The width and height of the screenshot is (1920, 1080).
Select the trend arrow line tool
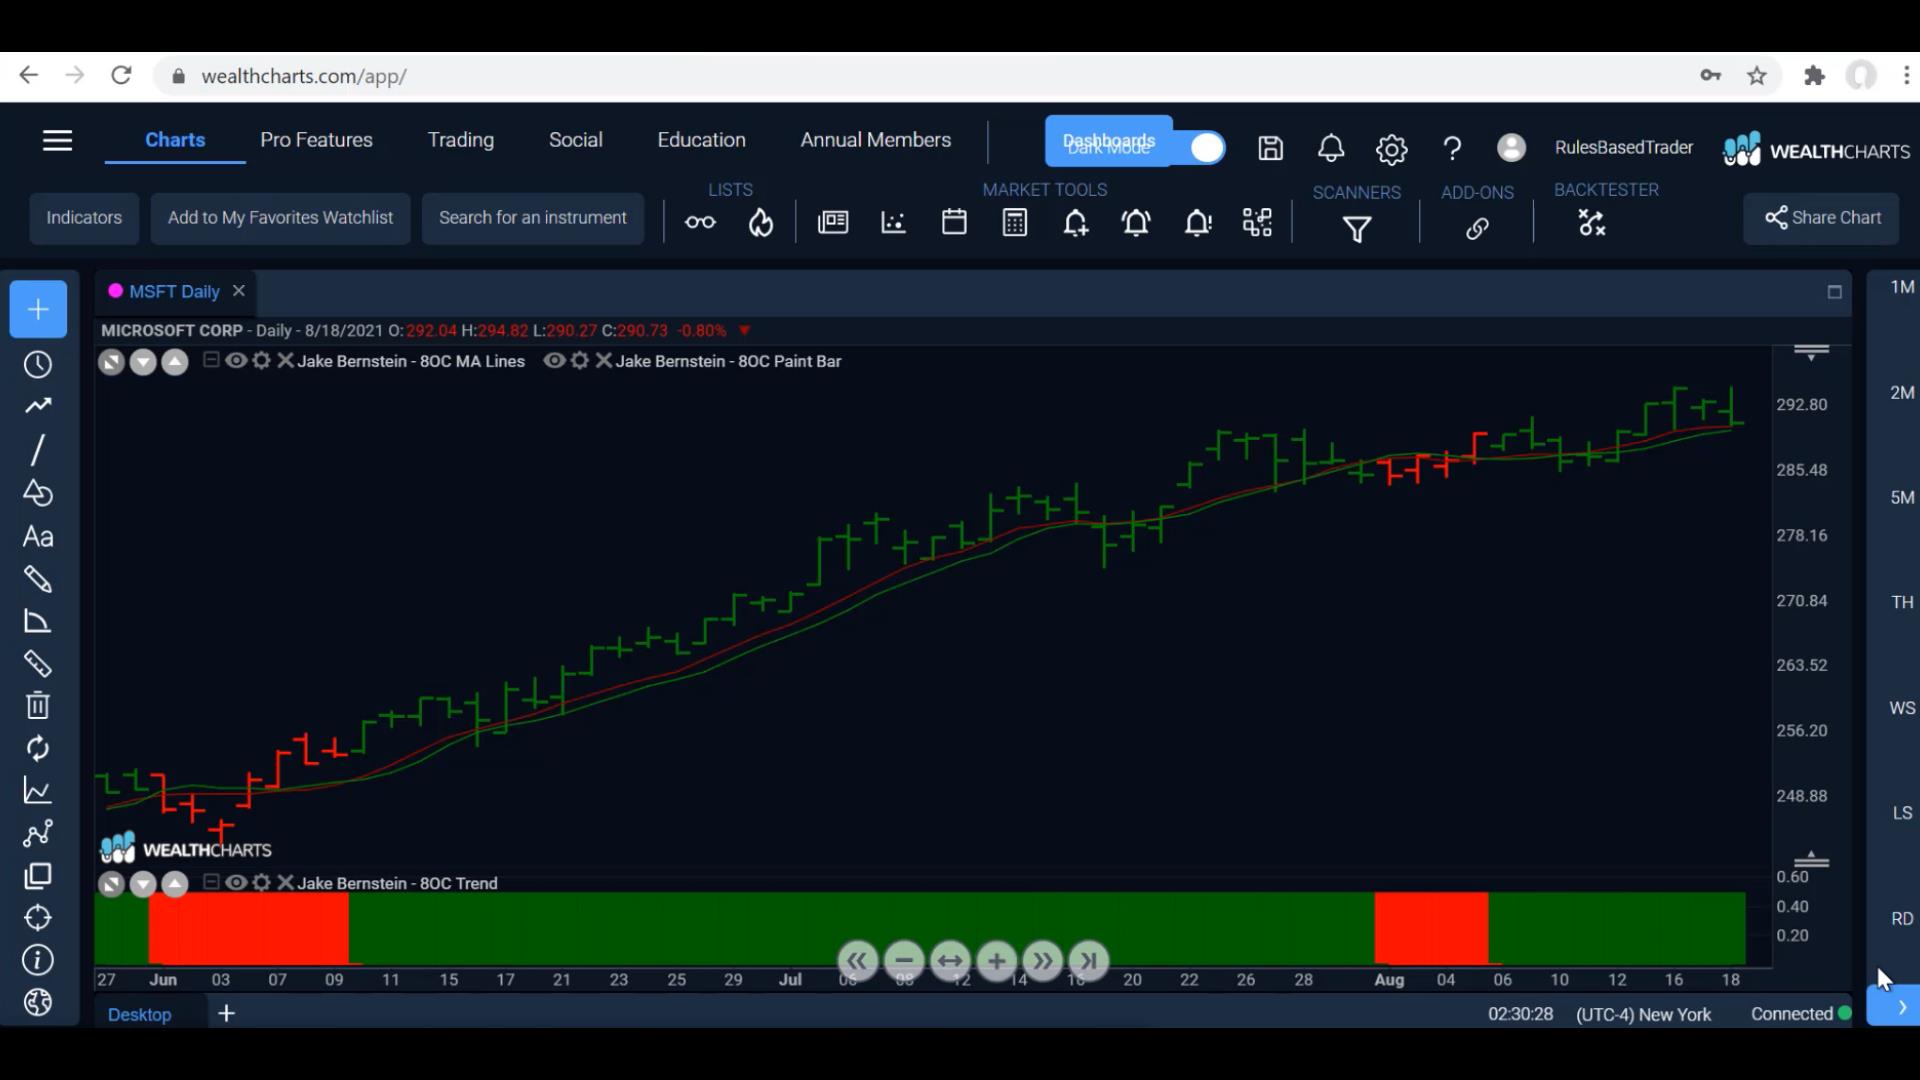point(38,406)
